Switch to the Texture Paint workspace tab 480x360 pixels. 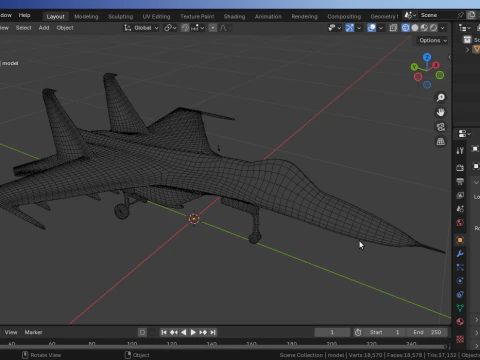click(x=197, y=16)
